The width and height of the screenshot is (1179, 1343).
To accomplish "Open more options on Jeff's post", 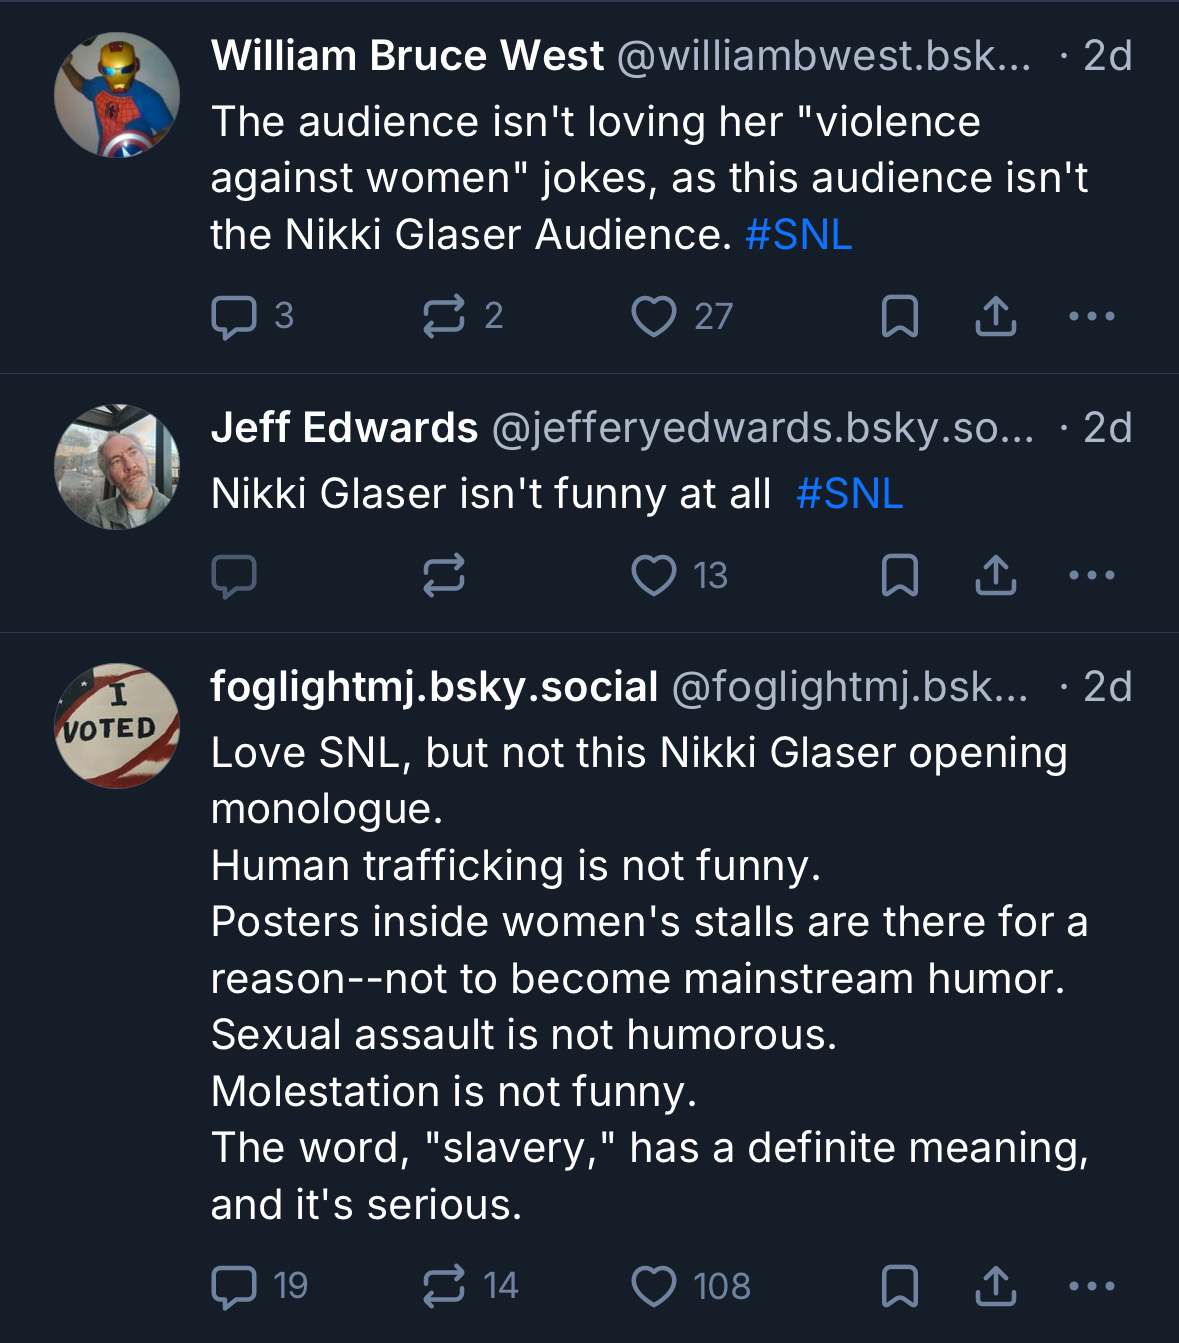I will 1091,576.
